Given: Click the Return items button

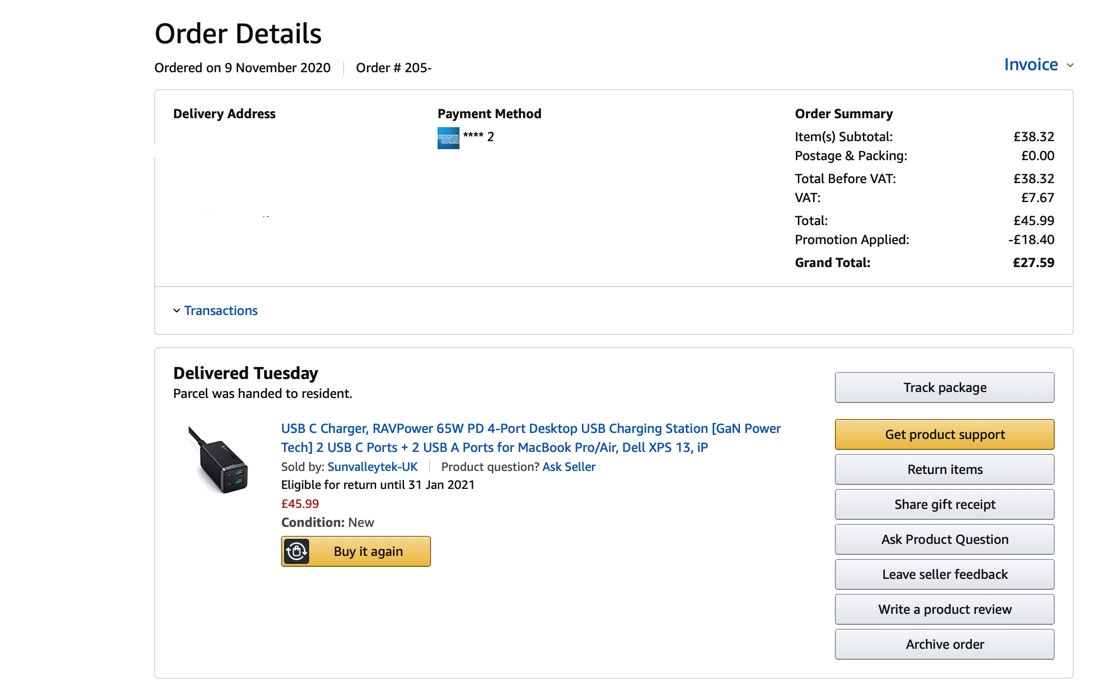Looking at the screenshot, I should tap(944, 470).
